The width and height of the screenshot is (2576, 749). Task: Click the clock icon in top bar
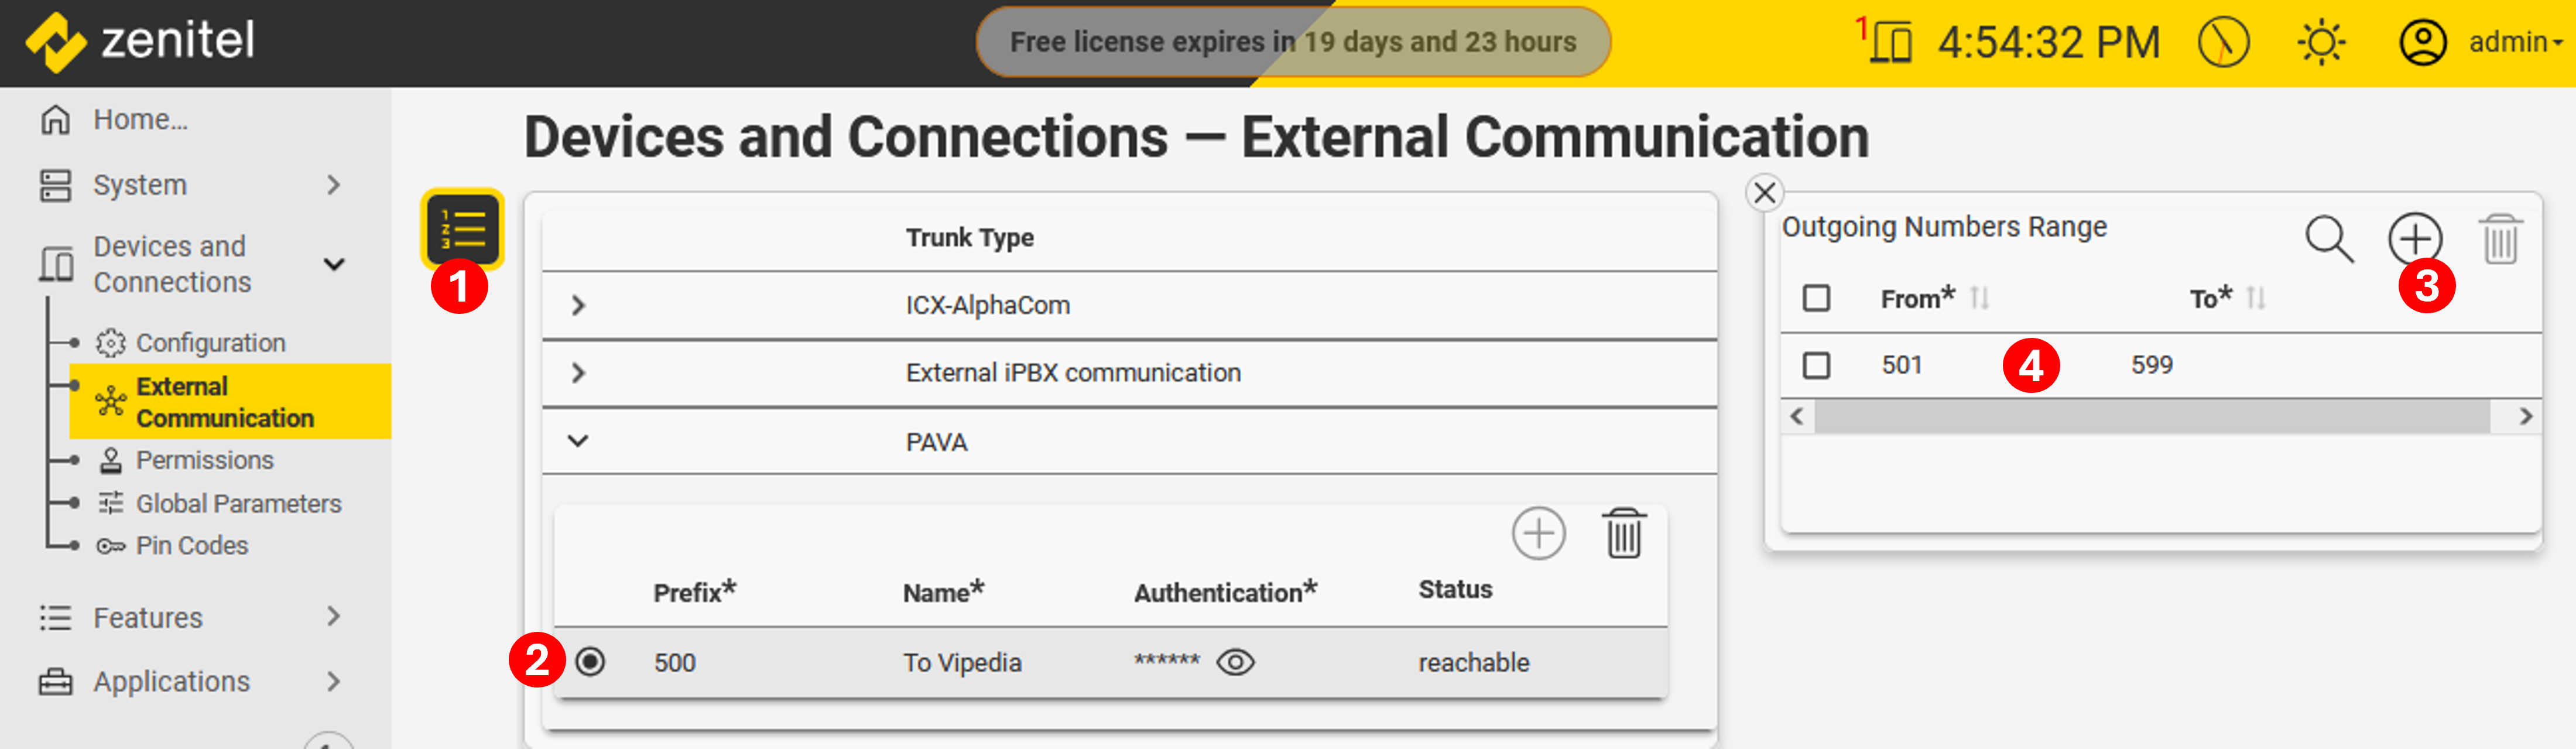pos(2223,43)
